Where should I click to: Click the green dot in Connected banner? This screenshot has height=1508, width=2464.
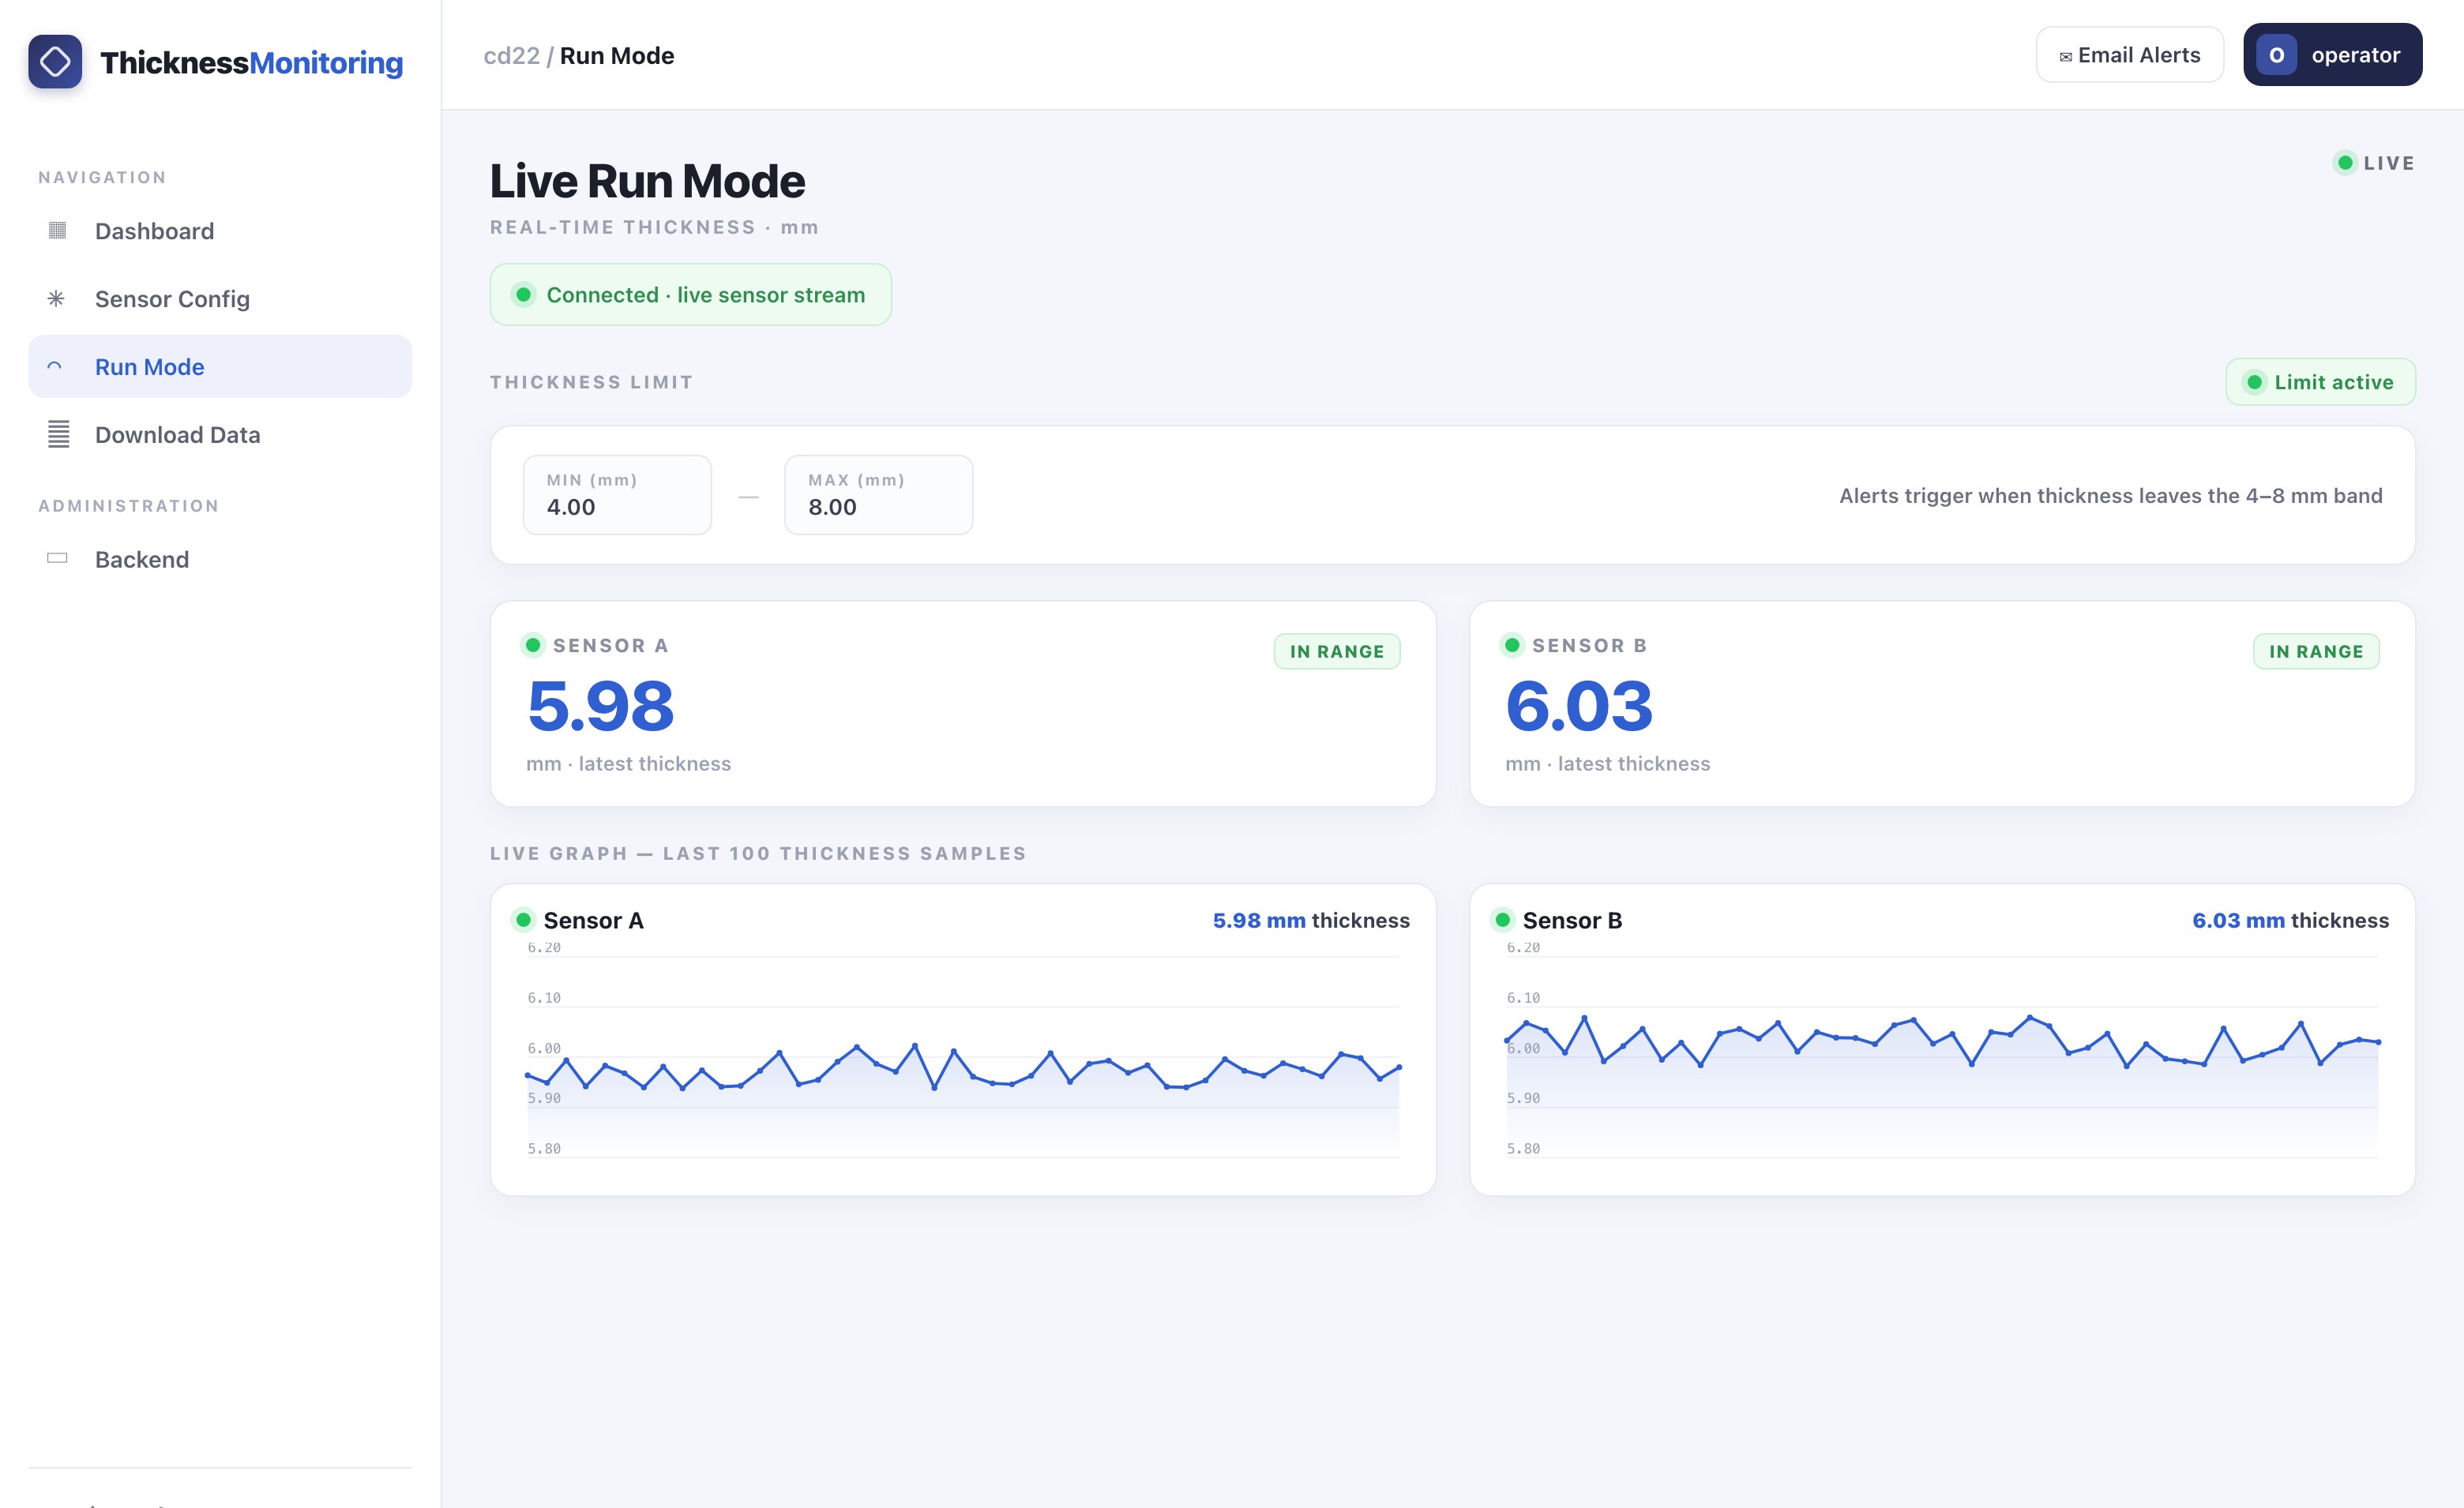[523, 295]
